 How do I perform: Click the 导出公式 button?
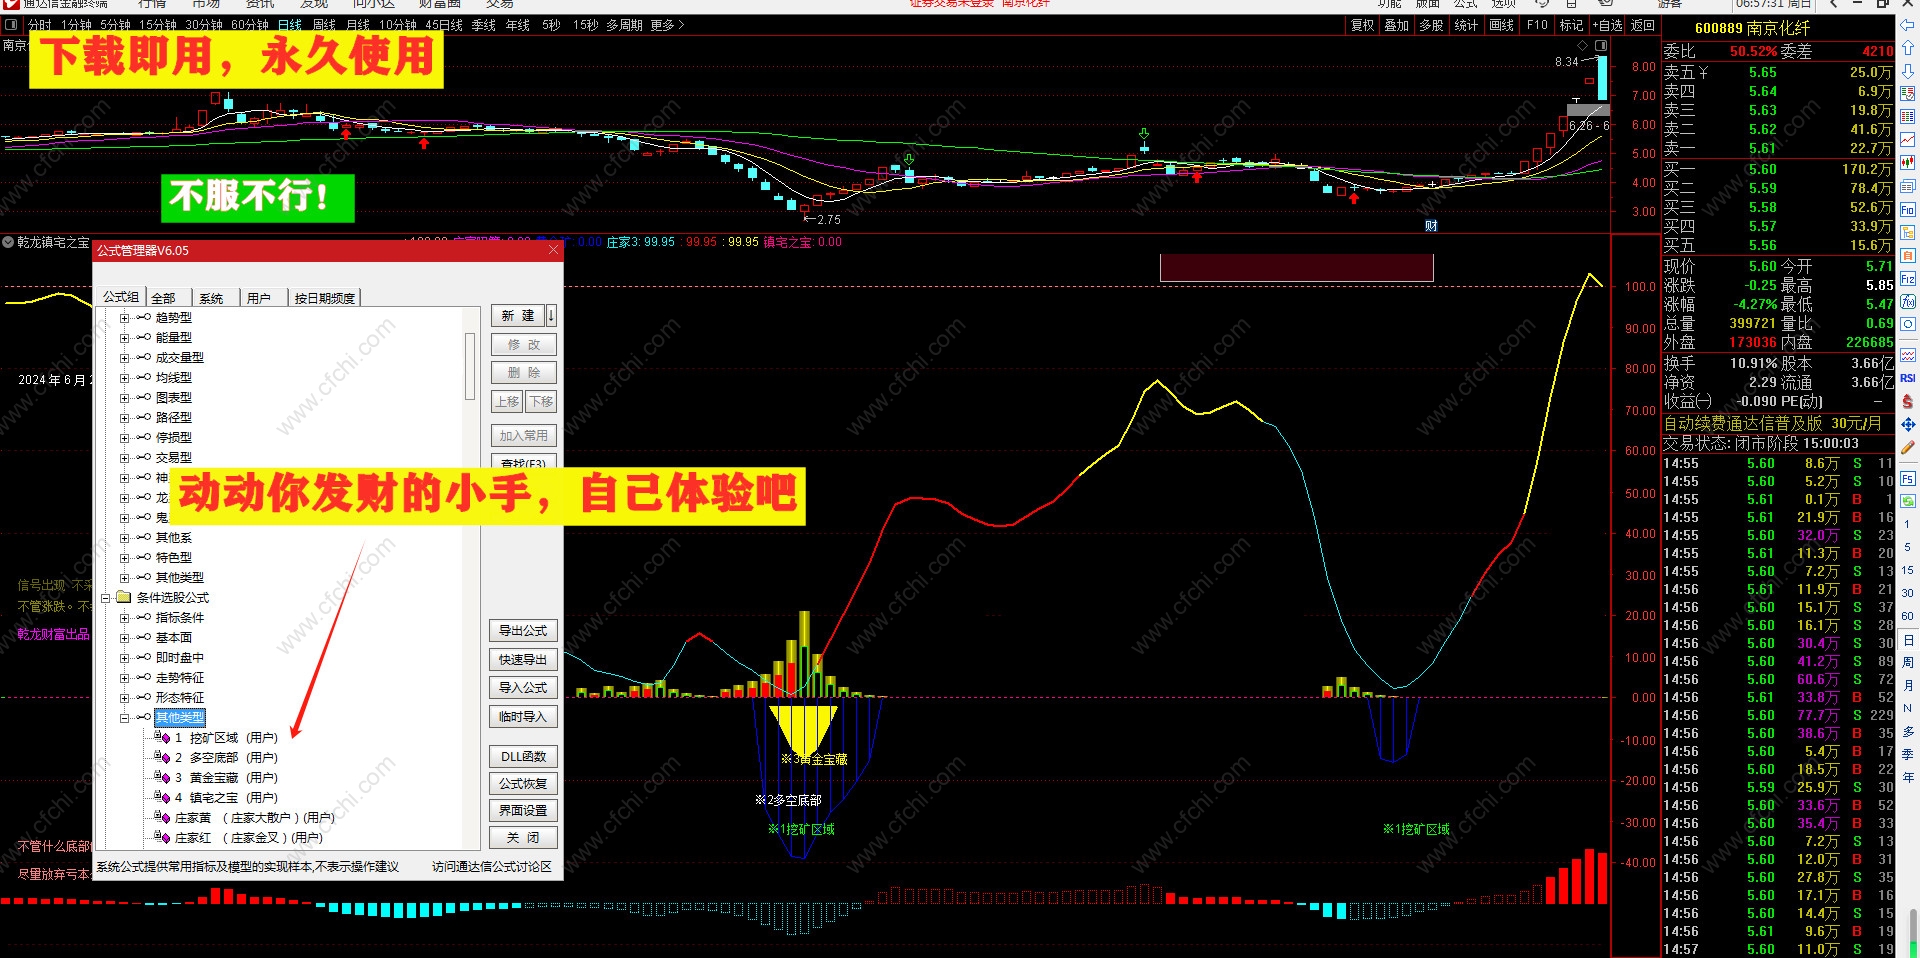523,631
